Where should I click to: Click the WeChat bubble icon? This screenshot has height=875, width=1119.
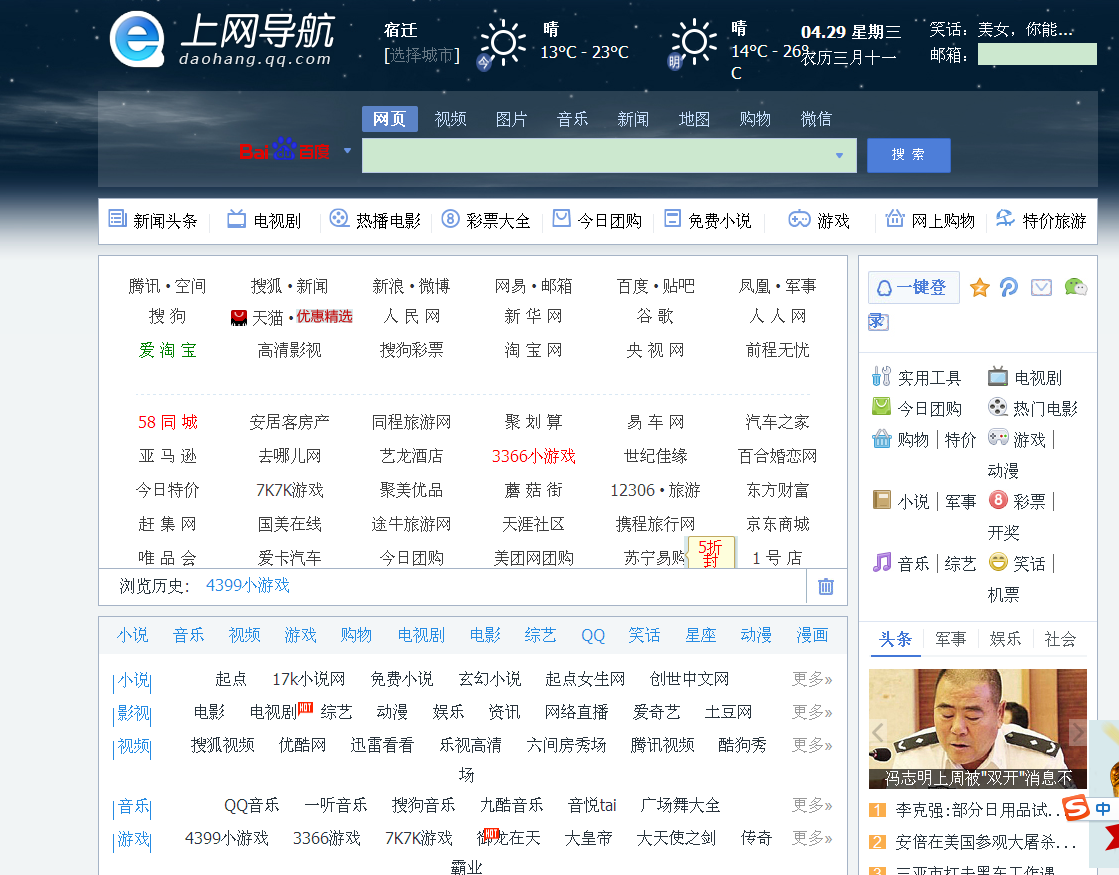(x=1075, y=288)
